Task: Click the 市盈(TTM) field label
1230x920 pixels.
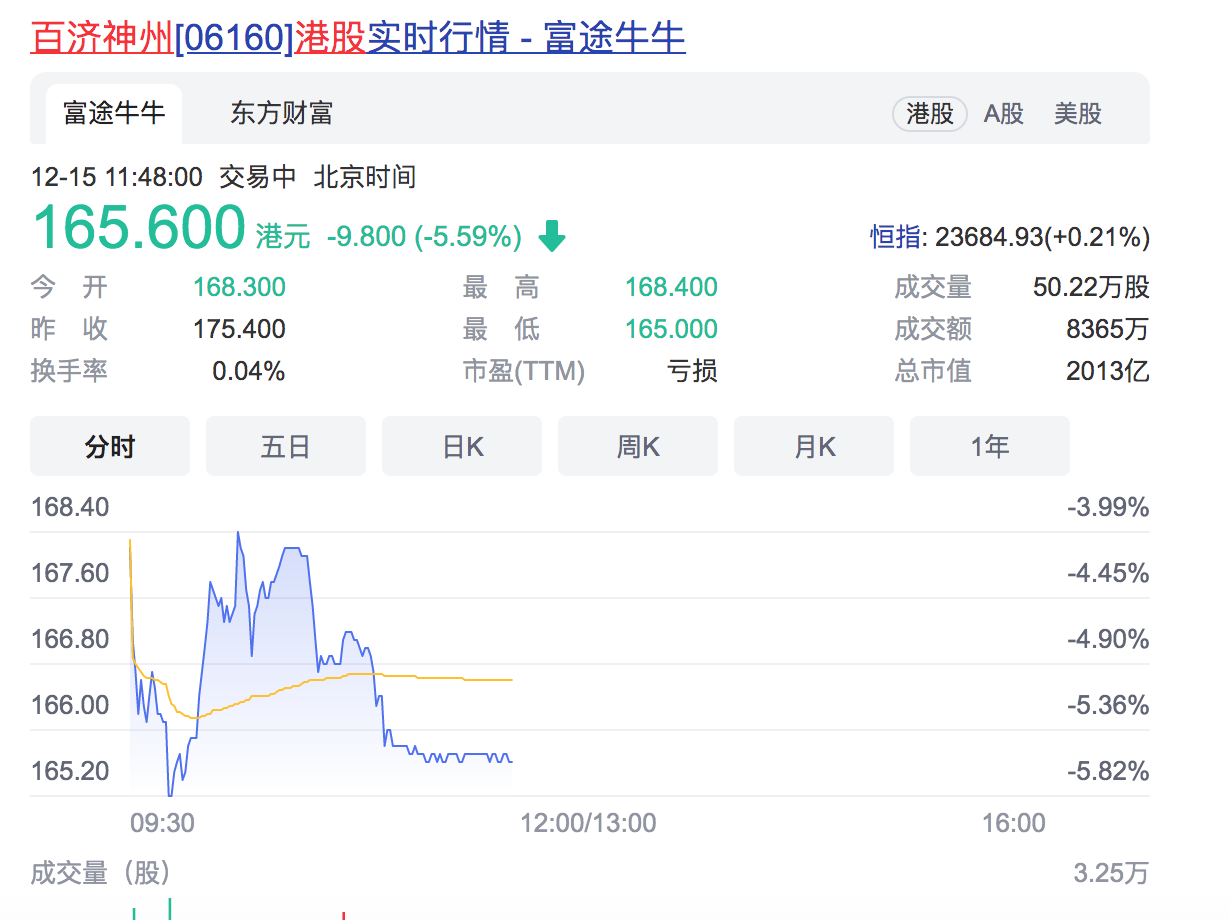Action: pos(524,372)
